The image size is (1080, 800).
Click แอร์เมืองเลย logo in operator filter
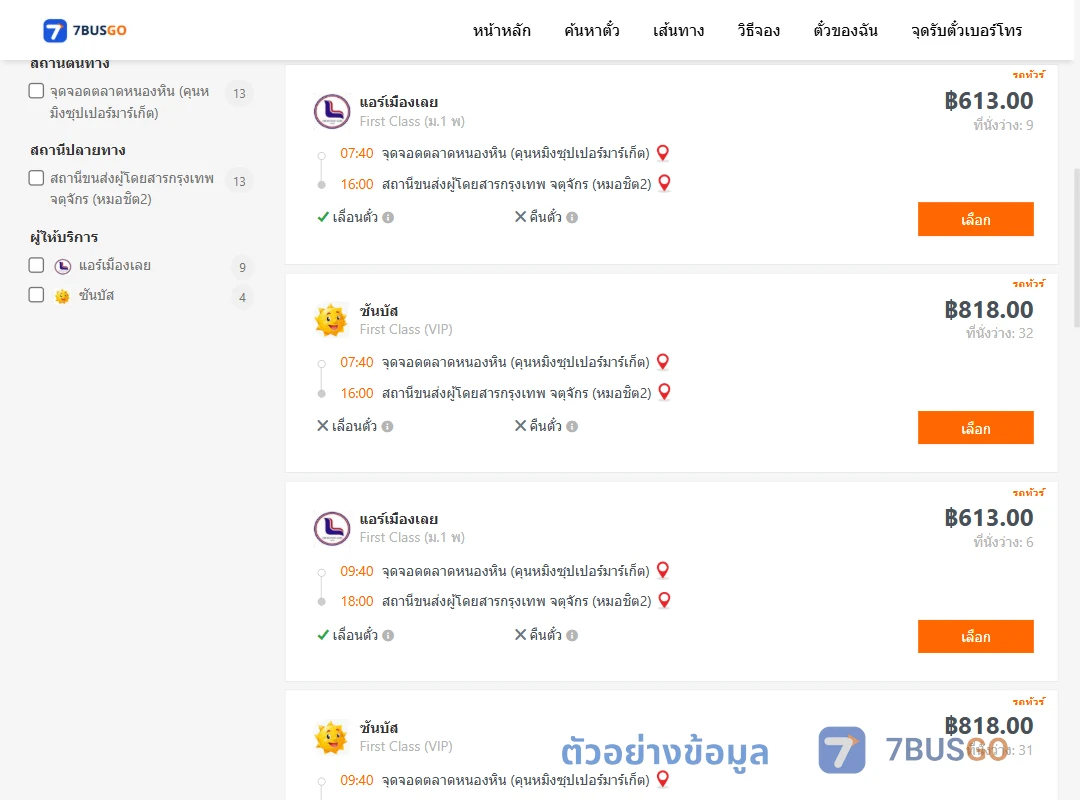coord(63,266)
